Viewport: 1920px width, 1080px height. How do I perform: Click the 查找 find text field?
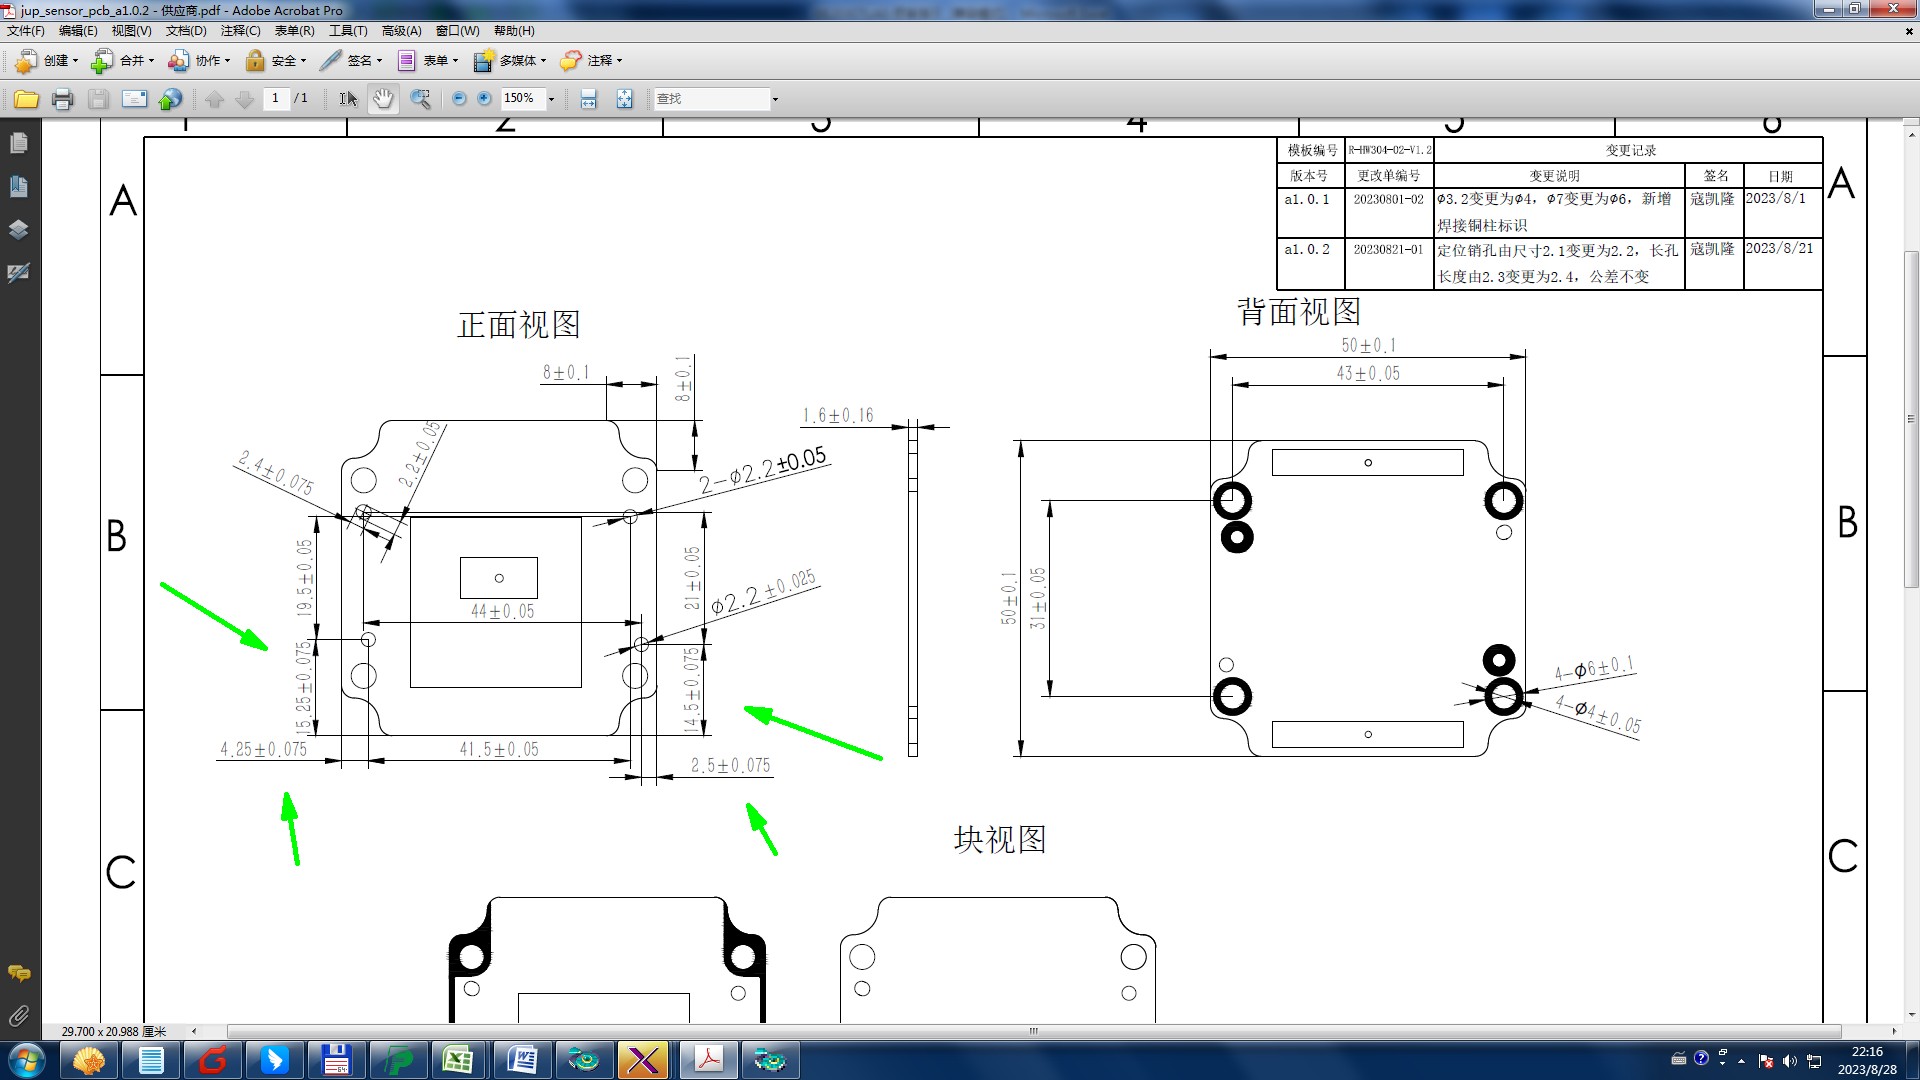[710, 99]
